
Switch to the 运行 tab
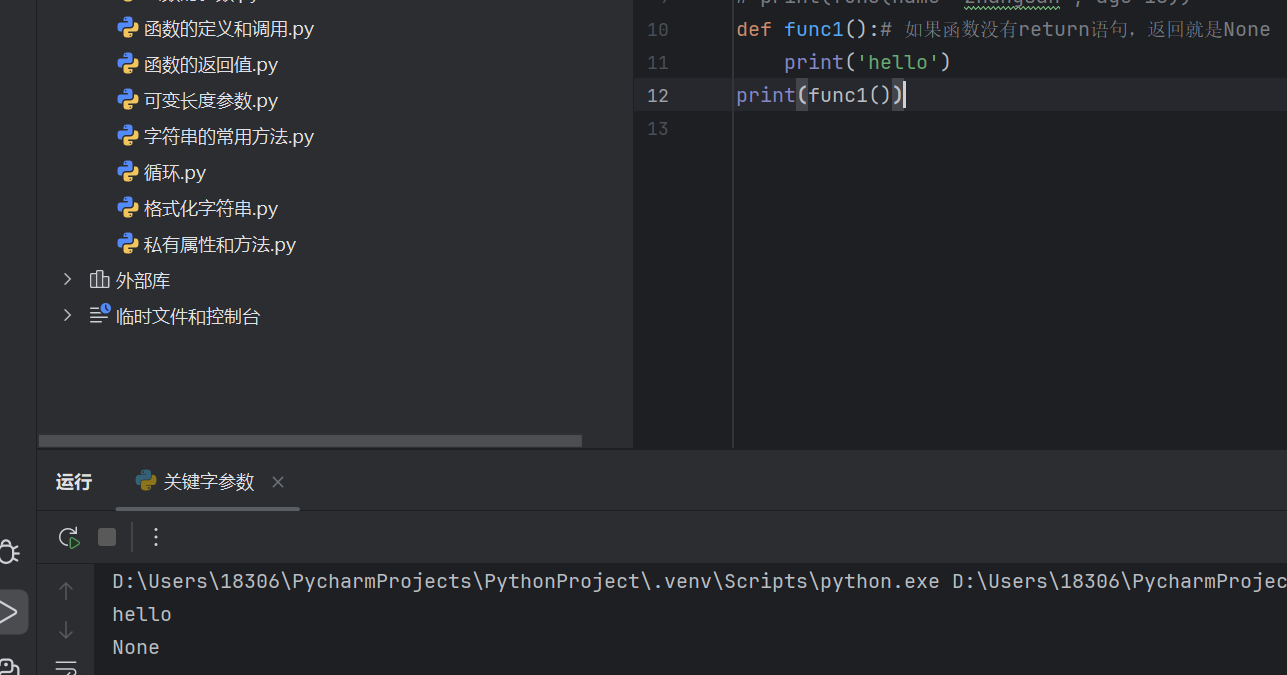click(72, 481)
